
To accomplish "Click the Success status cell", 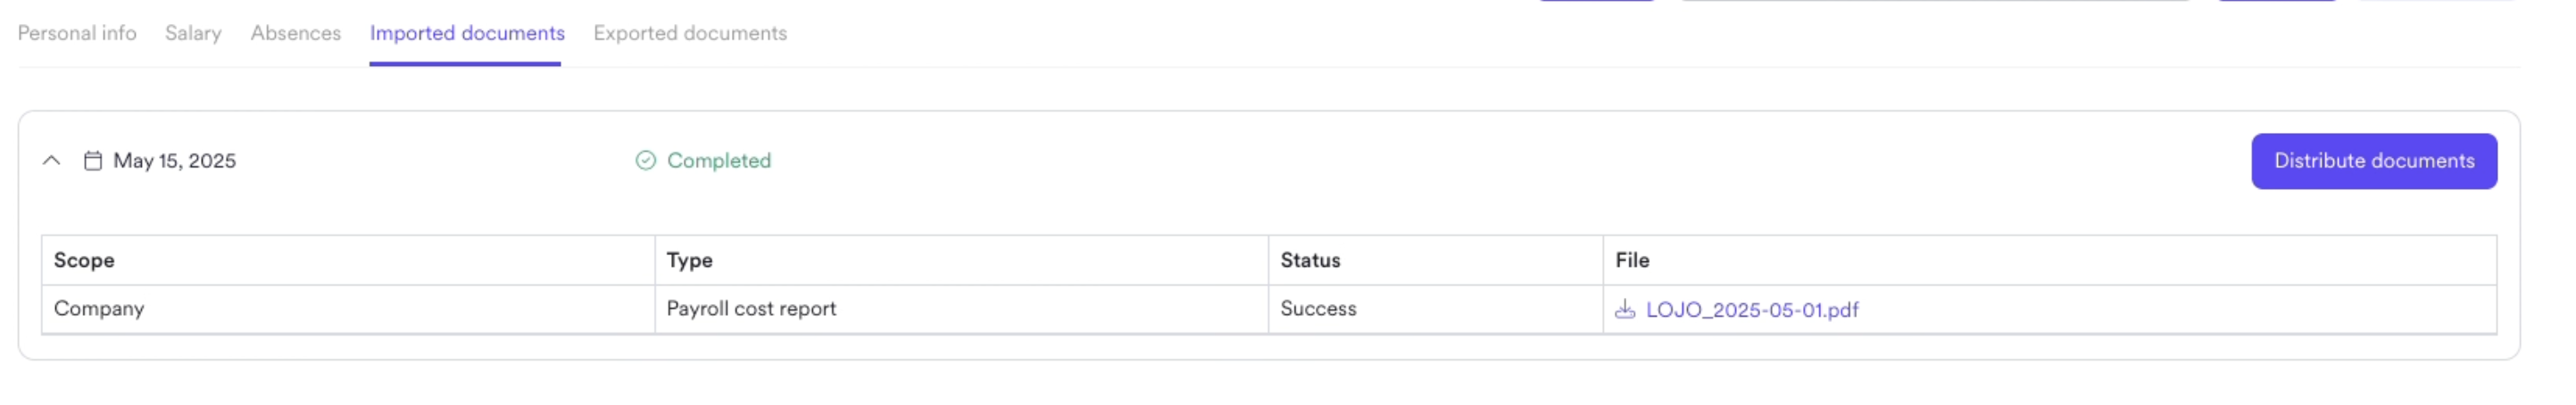I will click(x=1318, y=309).
